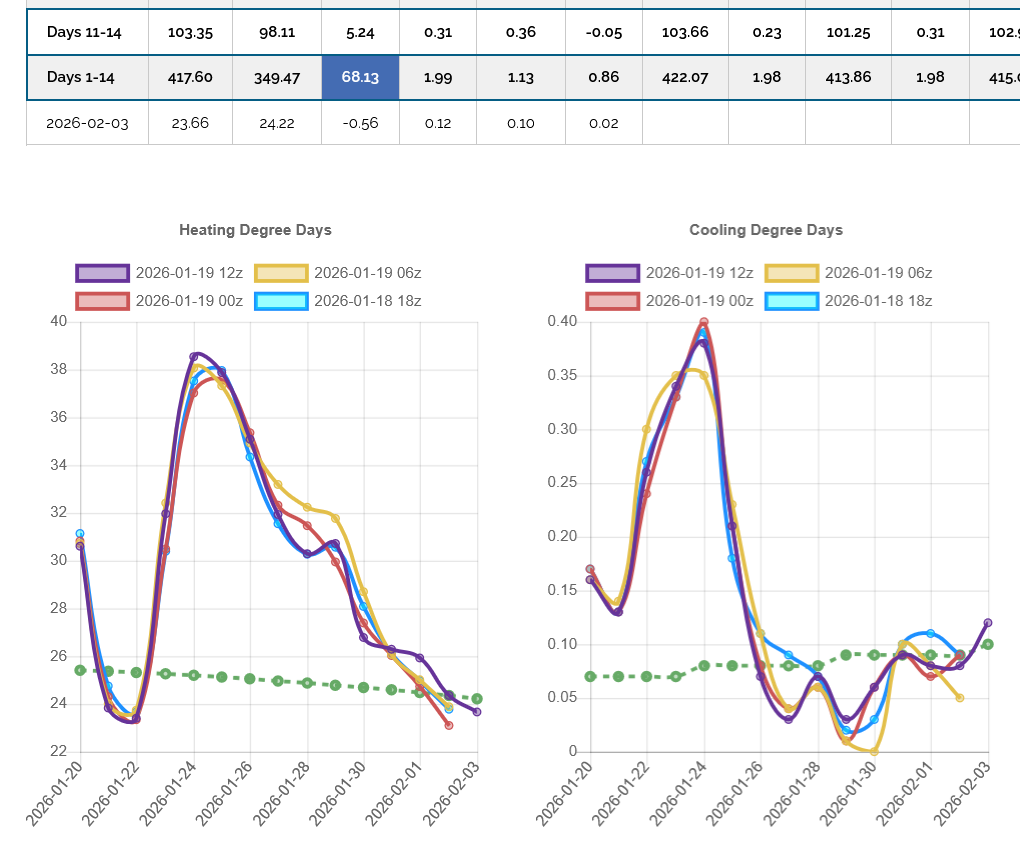Click blue 2026-01-18 18z swatch in Heating legend
Image resolution: width=1020 pixels, height=864 pixels.
point(281,301)
